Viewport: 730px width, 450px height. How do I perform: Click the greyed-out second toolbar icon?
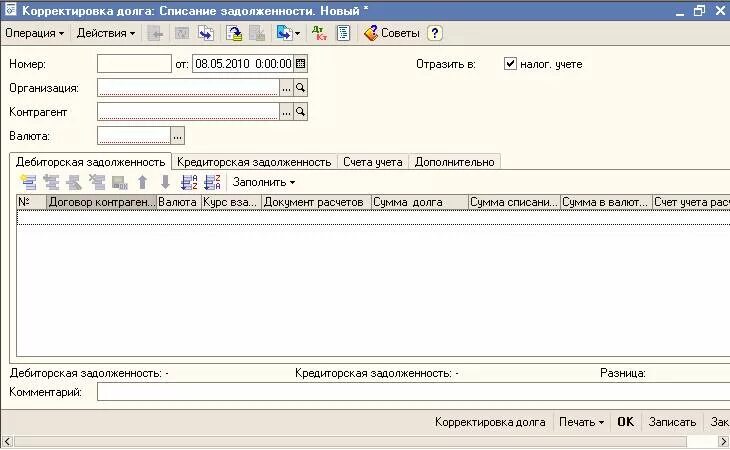click(x=181, y=33)
